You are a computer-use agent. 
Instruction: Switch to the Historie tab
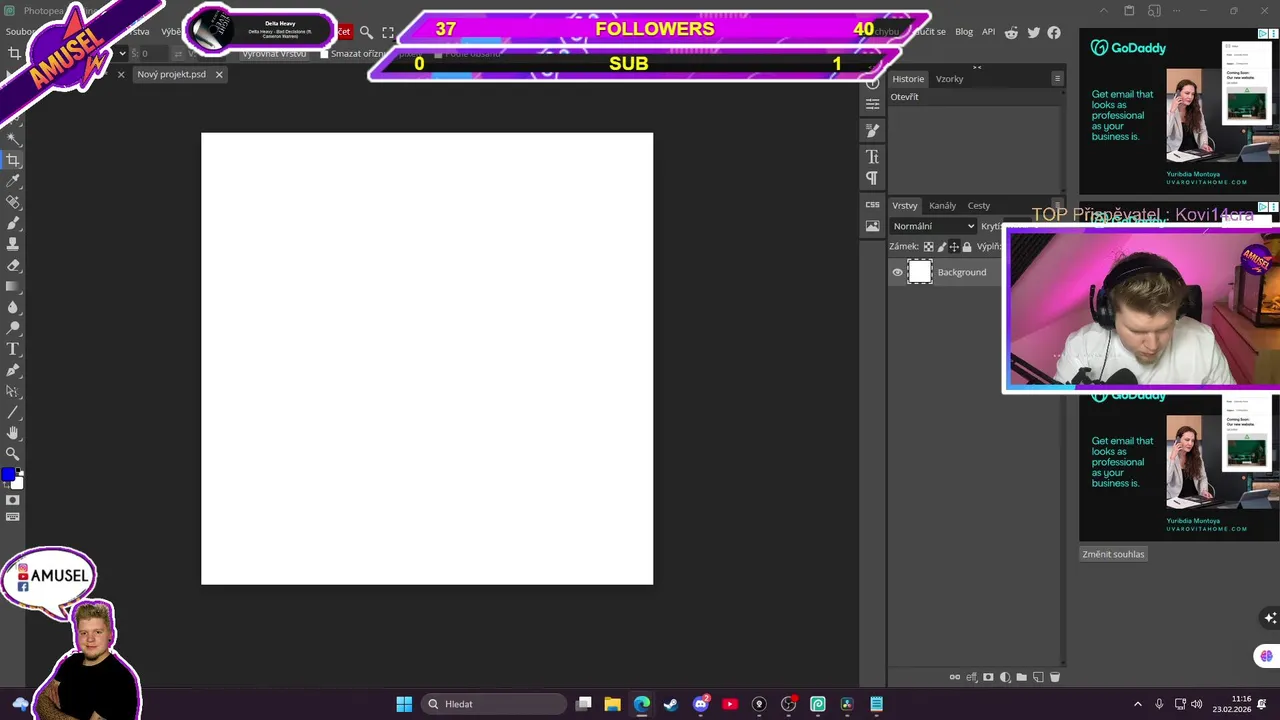point(908,79)
